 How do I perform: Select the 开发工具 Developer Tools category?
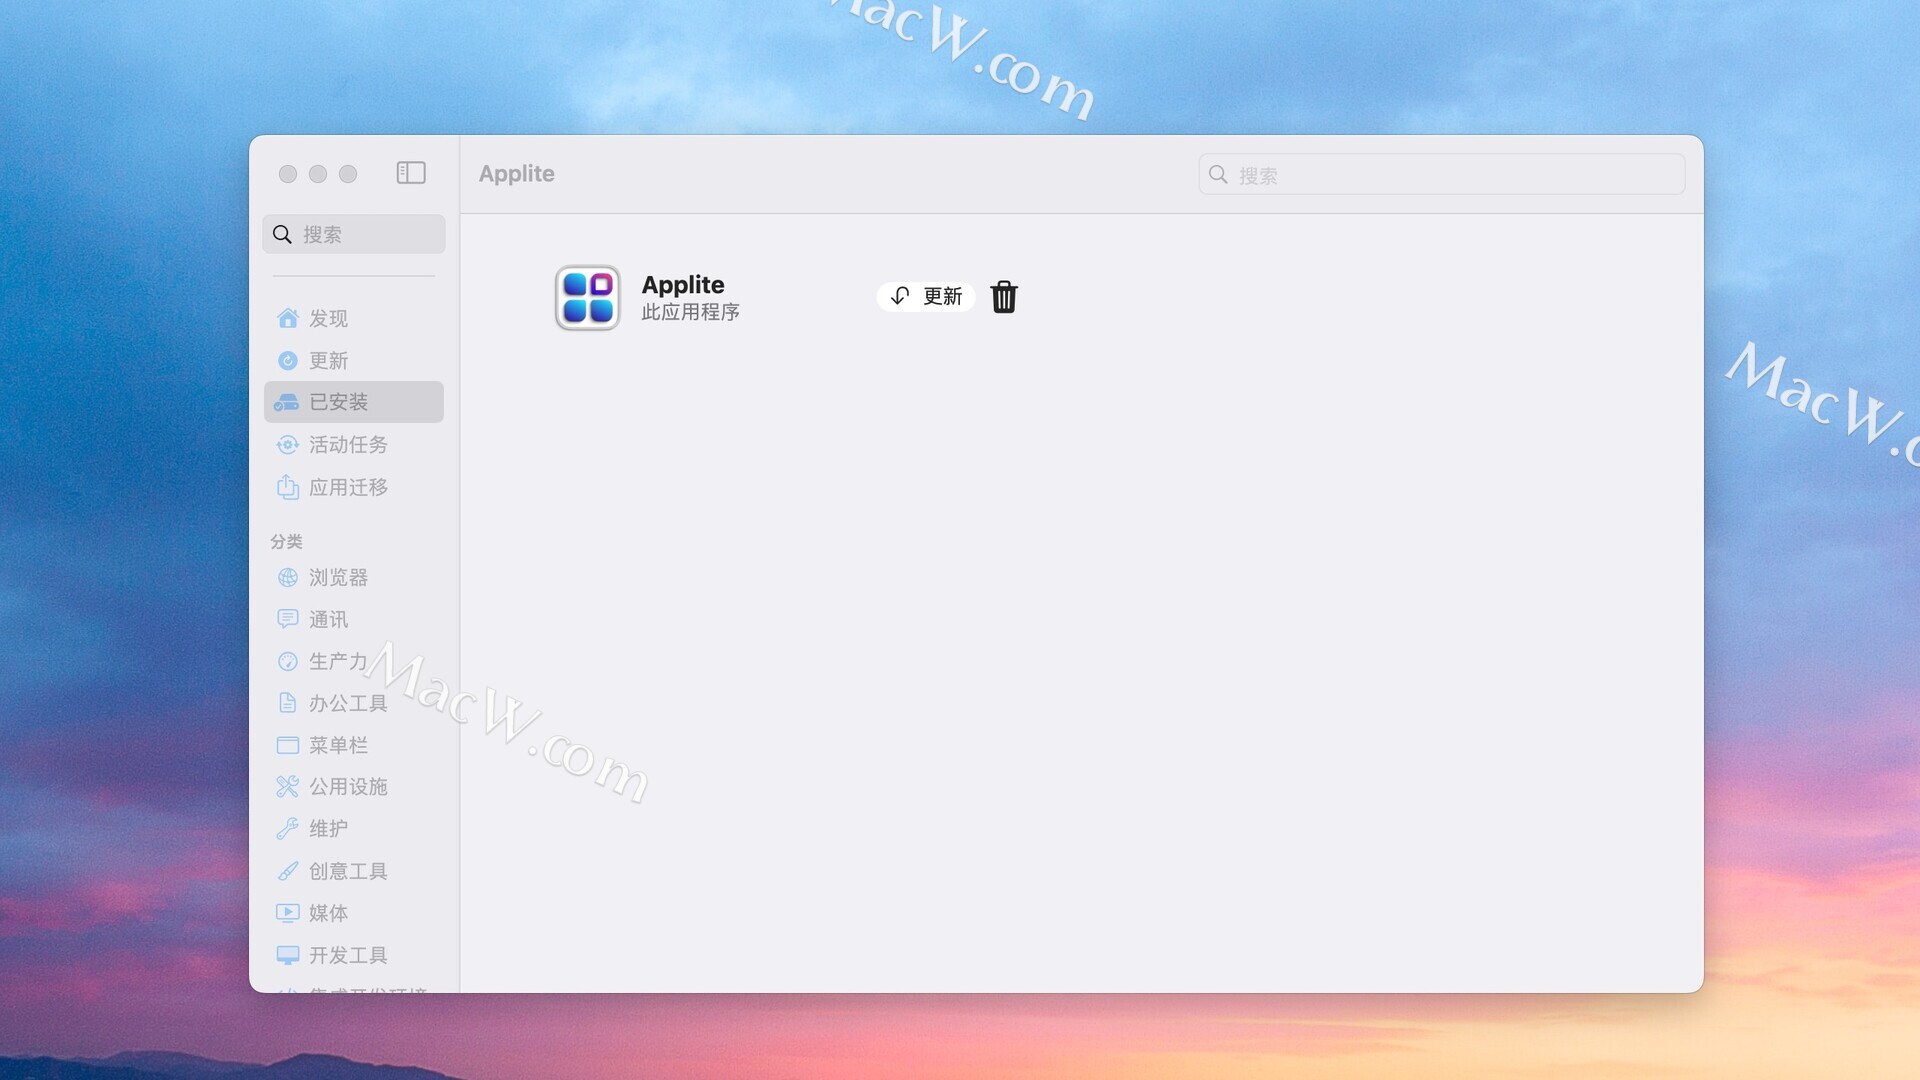pos(347,955)
